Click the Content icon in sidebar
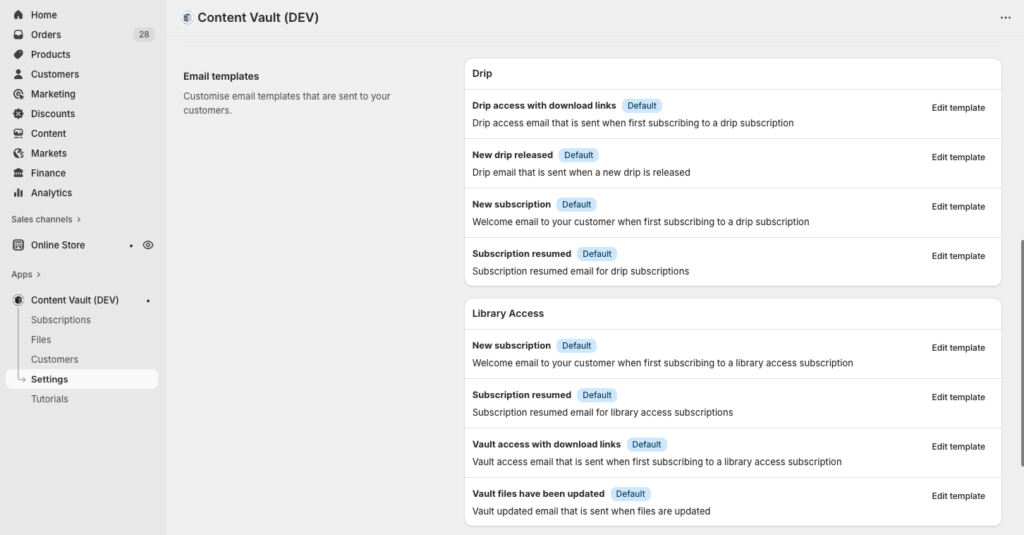Image resolution: width=1024 pixels, height=535 pixels. pyautogui.click(x=18, y=133)
